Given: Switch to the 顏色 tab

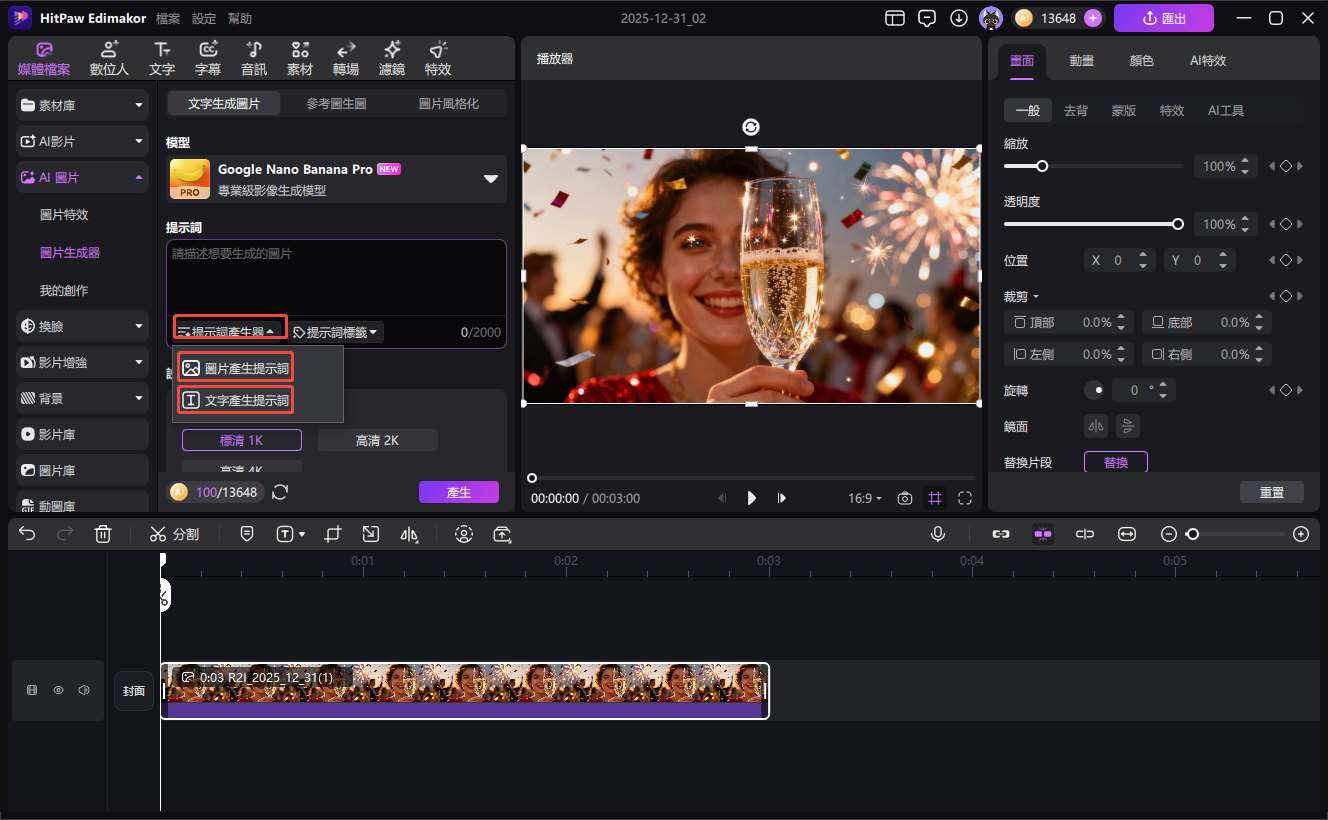Looking at the screenshot, I should [x=1141, y=60].
